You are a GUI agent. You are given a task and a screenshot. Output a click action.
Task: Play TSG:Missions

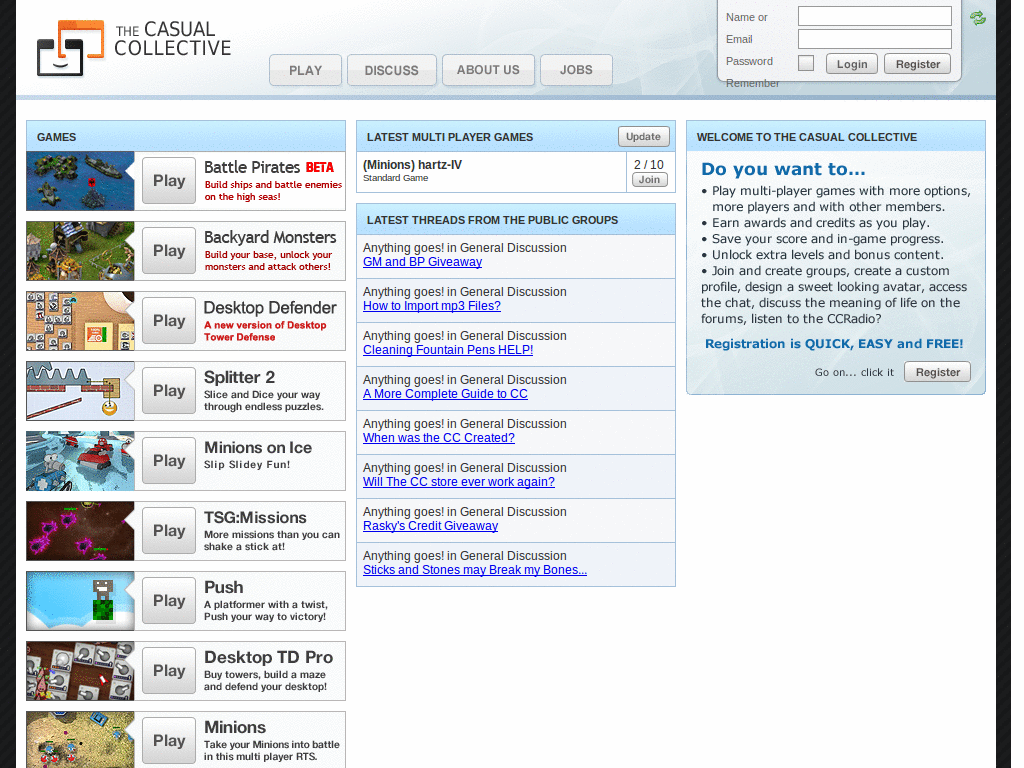tap(169, 530)
